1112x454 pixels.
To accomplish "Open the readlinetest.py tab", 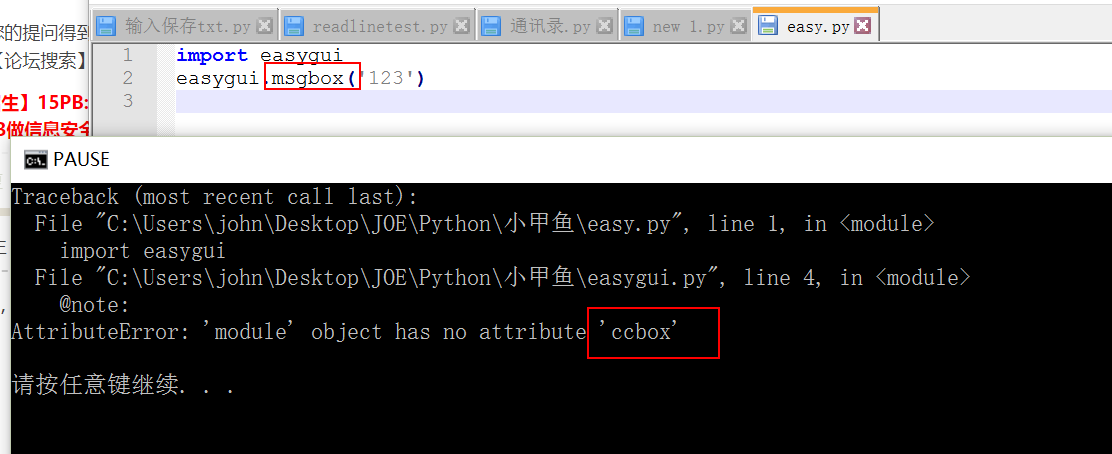I will [379, 26].
